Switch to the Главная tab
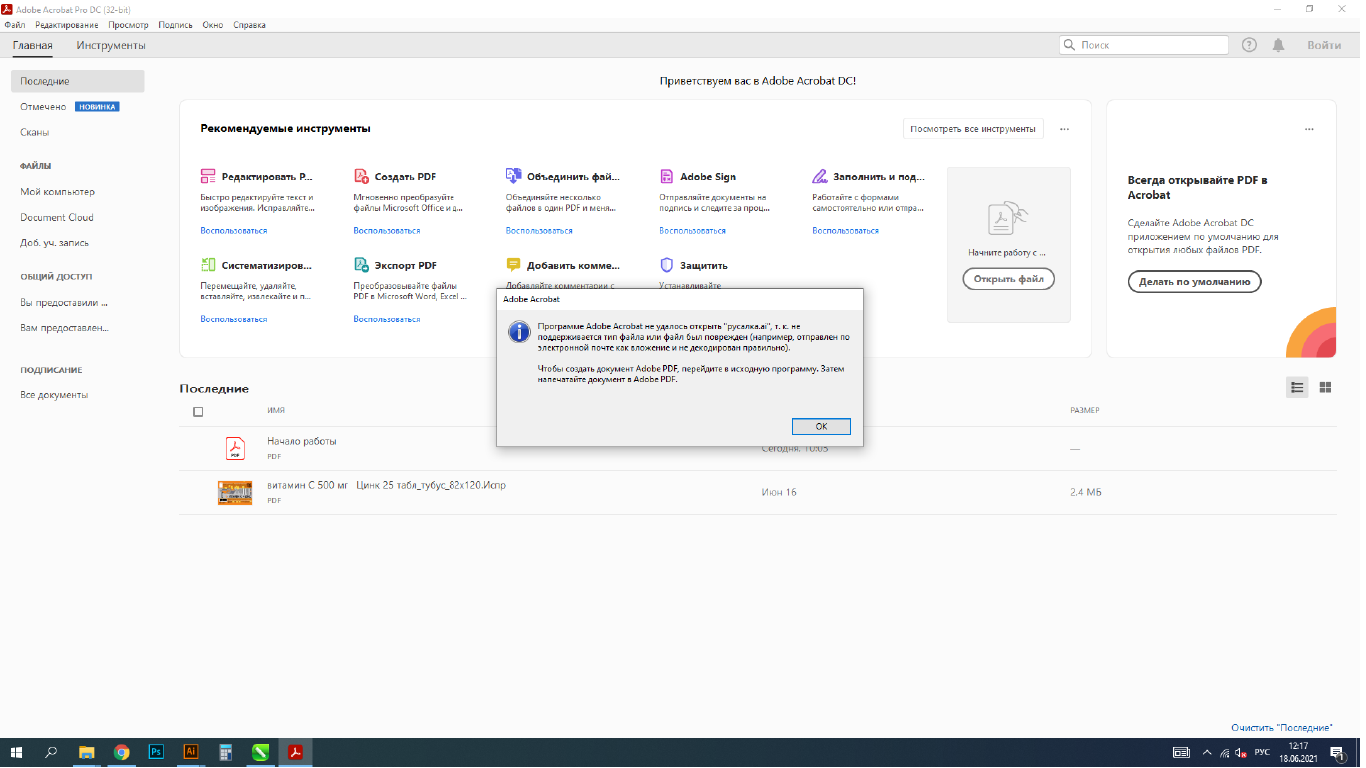Screen dimensions: 1366x768 (33, 45)
